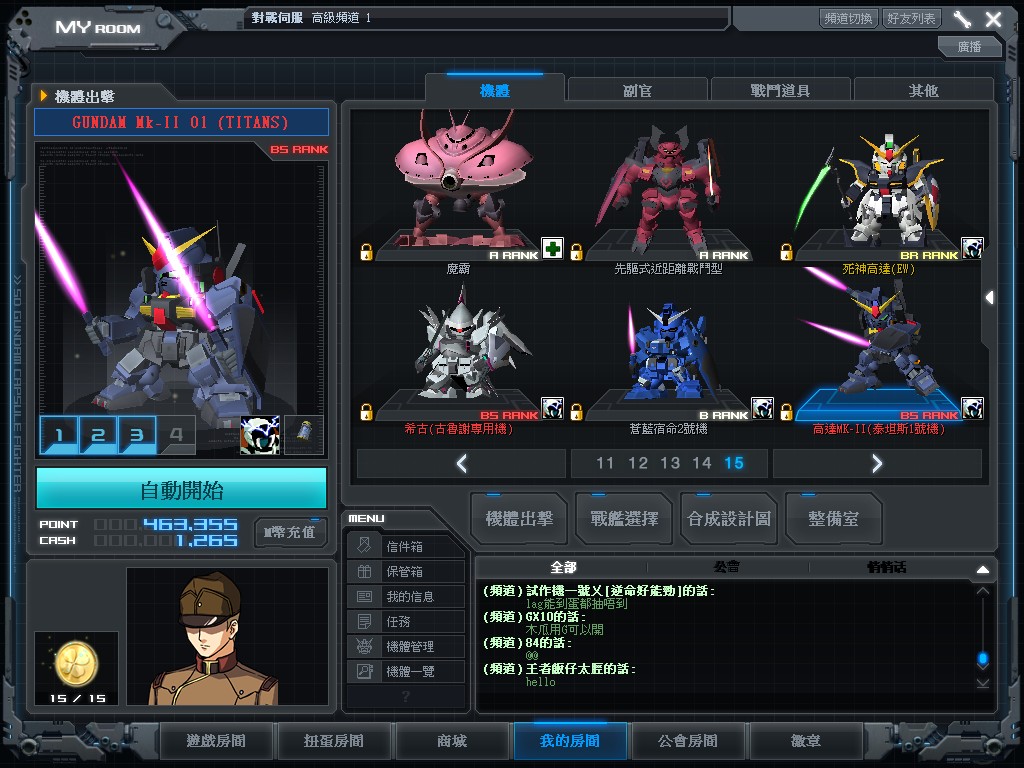Switch to the 機體 tab

pos(494,90)
